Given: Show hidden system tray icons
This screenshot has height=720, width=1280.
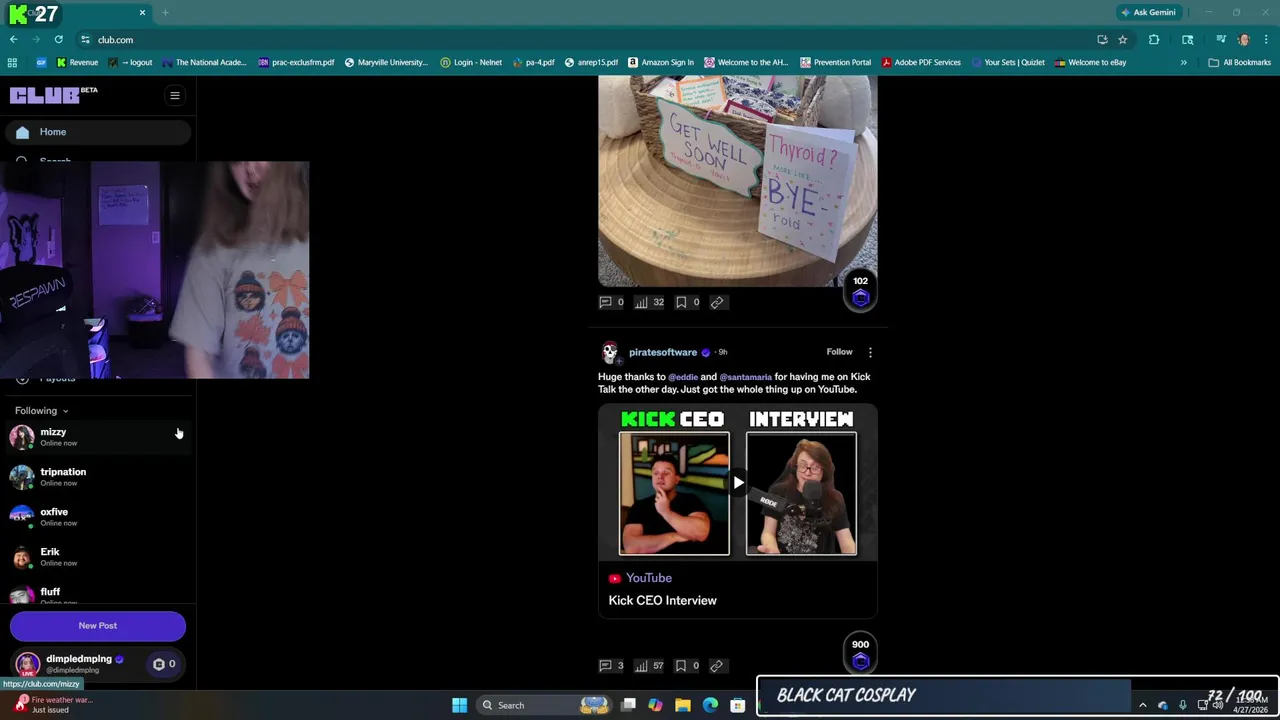Looking at the screenshot, I should 1143,705.
